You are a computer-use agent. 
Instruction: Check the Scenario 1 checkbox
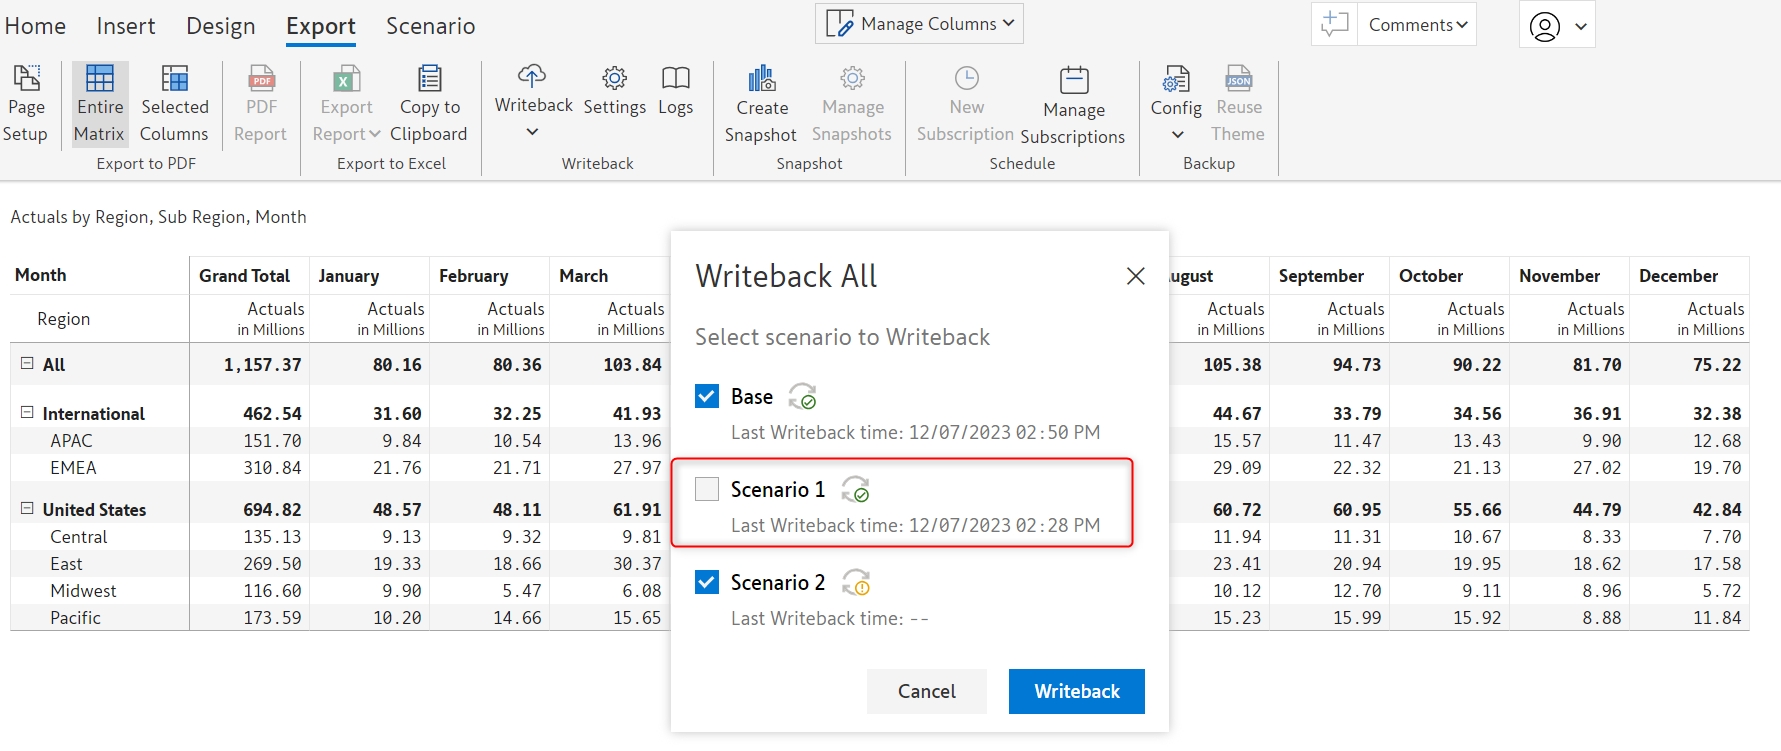(707, 489)
